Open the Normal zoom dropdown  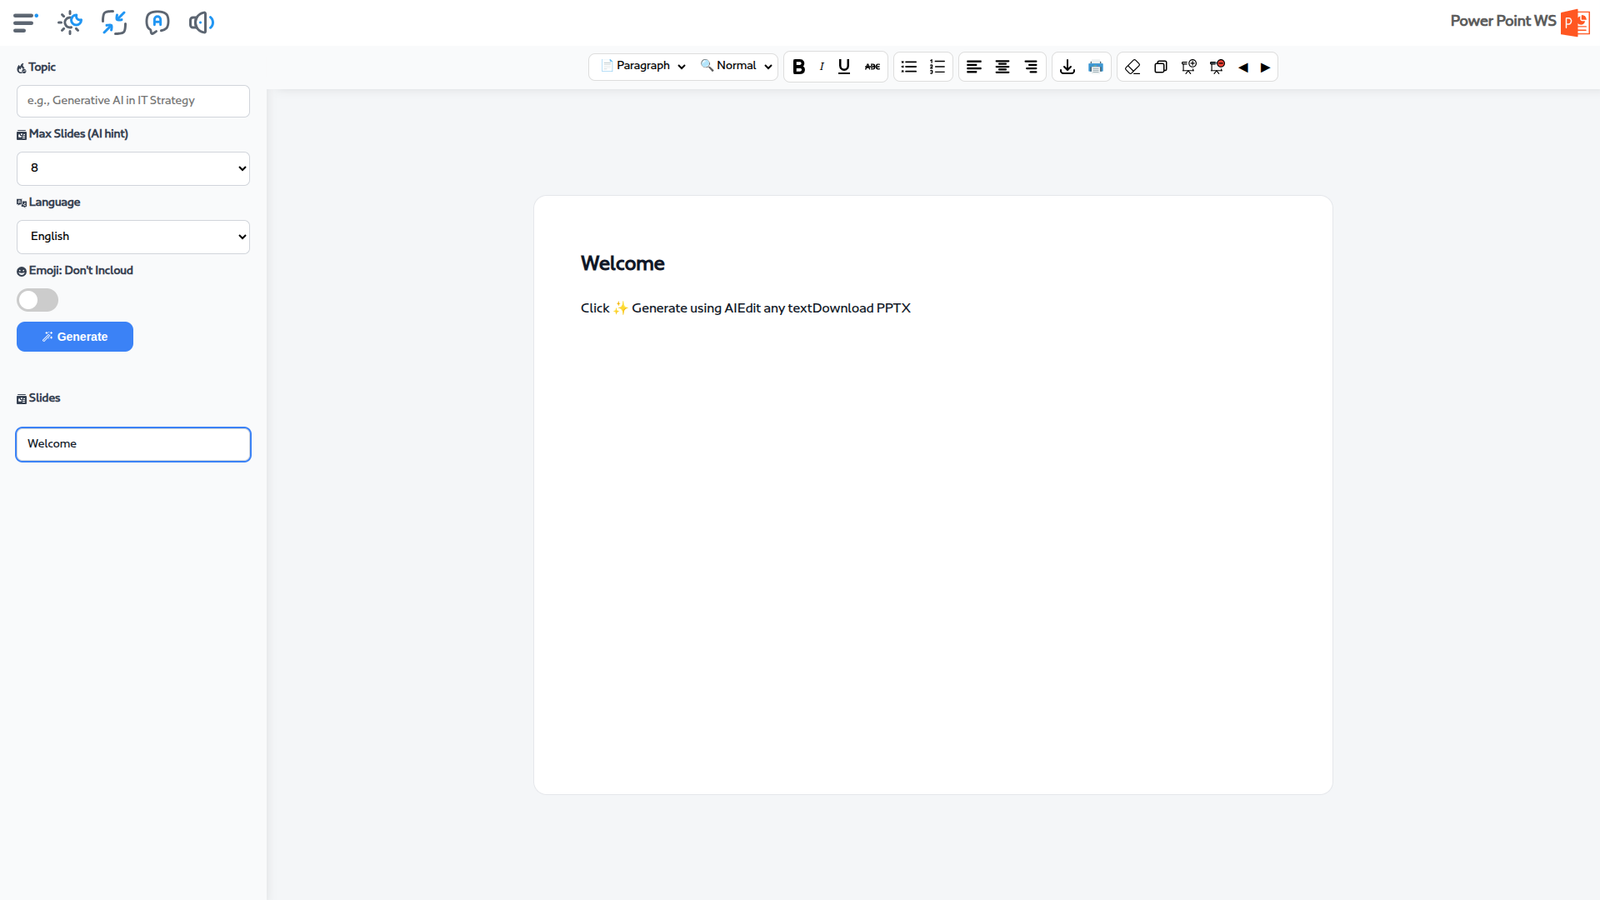click(736, 66)
